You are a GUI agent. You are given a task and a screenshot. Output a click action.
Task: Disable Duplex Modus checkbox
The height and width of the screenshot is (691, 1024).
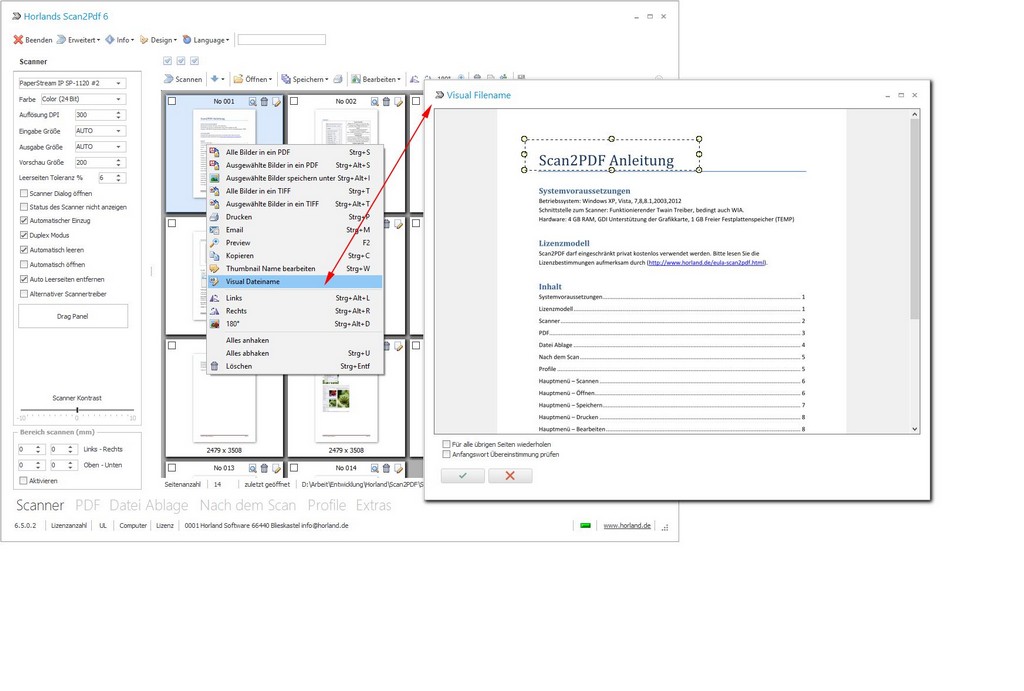(24, 235)
